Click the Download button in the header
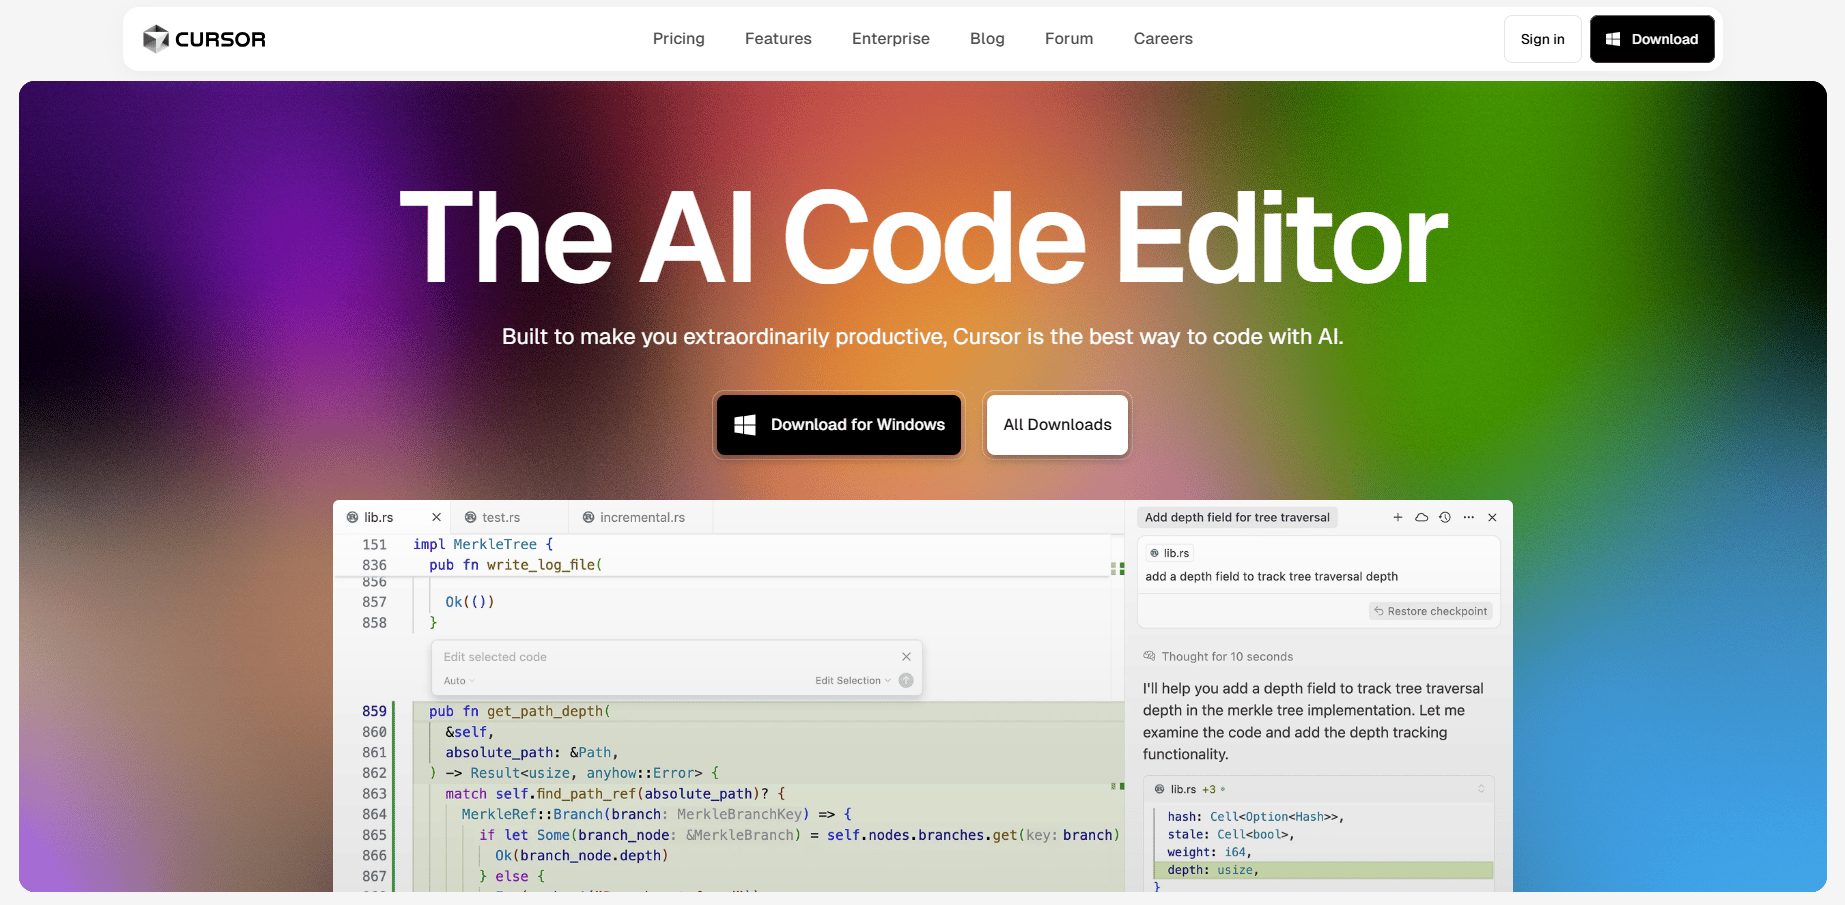1845x905 pixels. (x=1652, y=39)
